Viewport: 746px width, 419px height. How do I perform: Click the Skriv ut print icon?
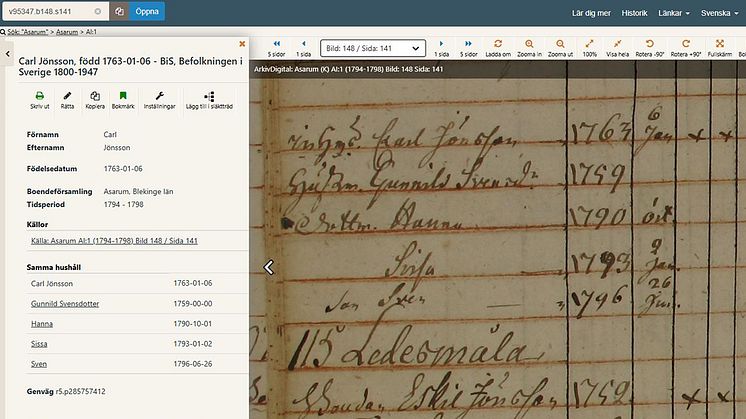pos(39,96)
